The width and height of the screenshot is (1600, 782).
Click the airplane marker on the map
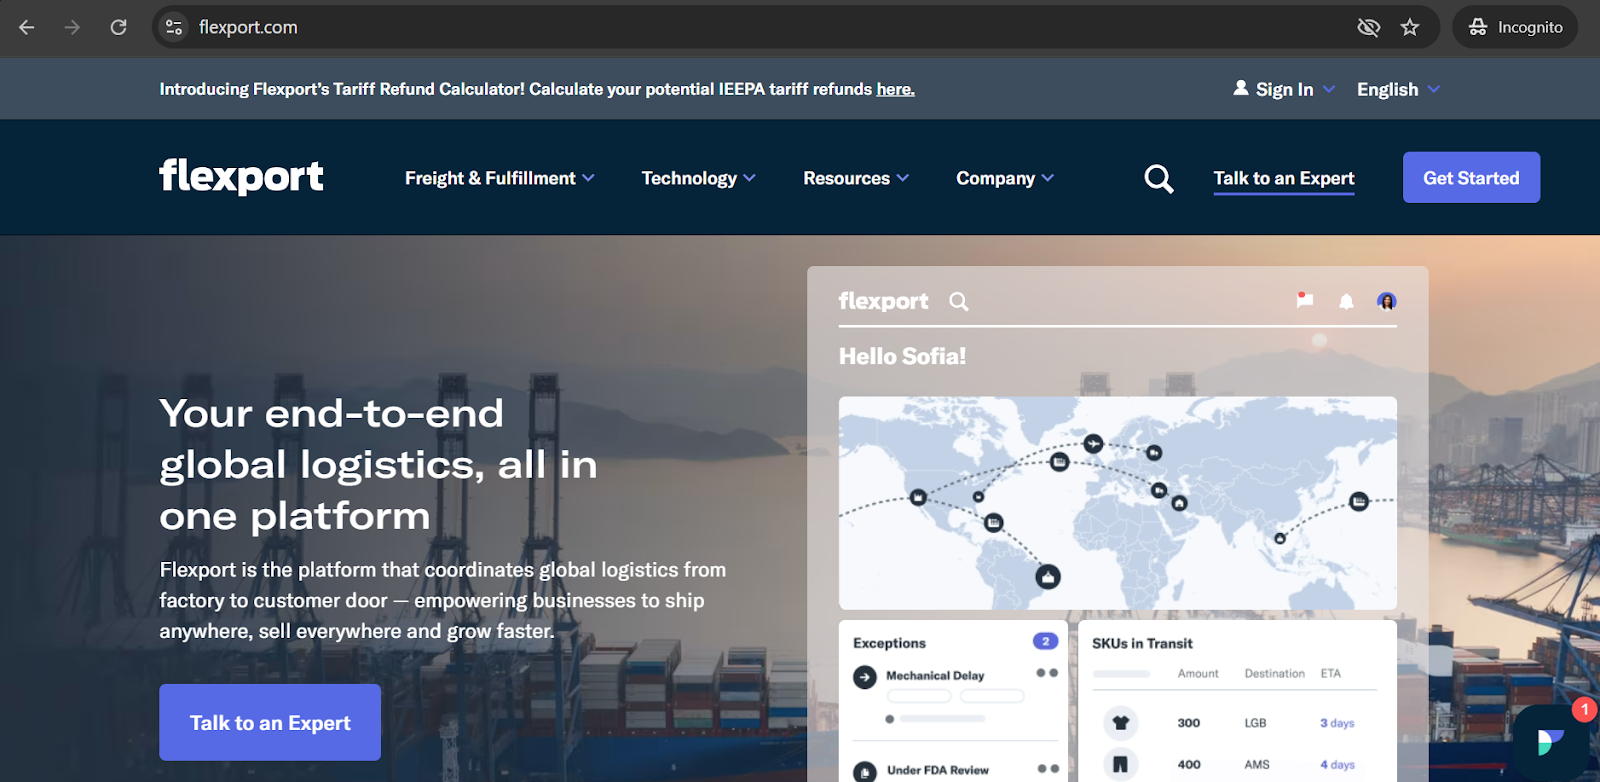1093,443
